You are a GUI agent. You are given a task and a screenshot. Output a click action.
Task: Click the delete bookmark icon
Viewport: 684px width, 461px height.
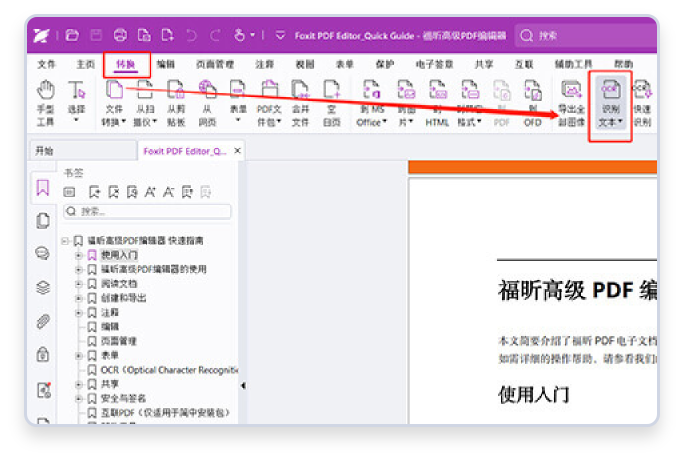(x=113, y=192)
